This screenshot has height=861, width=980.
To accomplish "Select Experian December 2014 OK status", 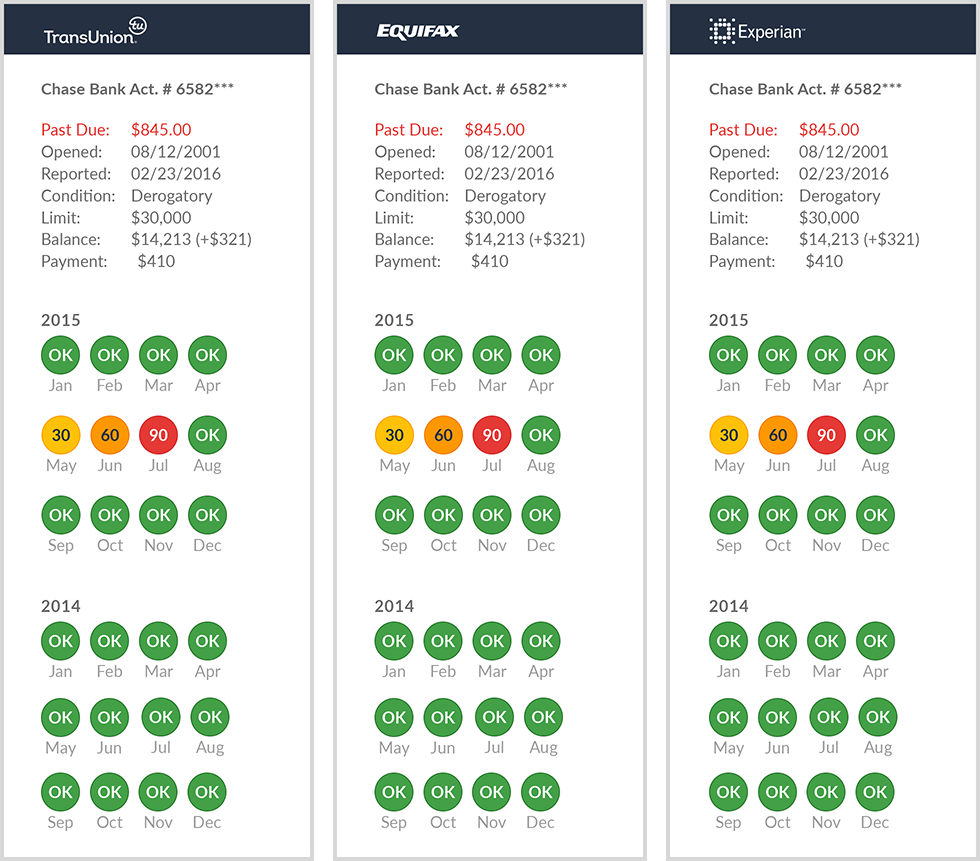I will click(875, 792).
